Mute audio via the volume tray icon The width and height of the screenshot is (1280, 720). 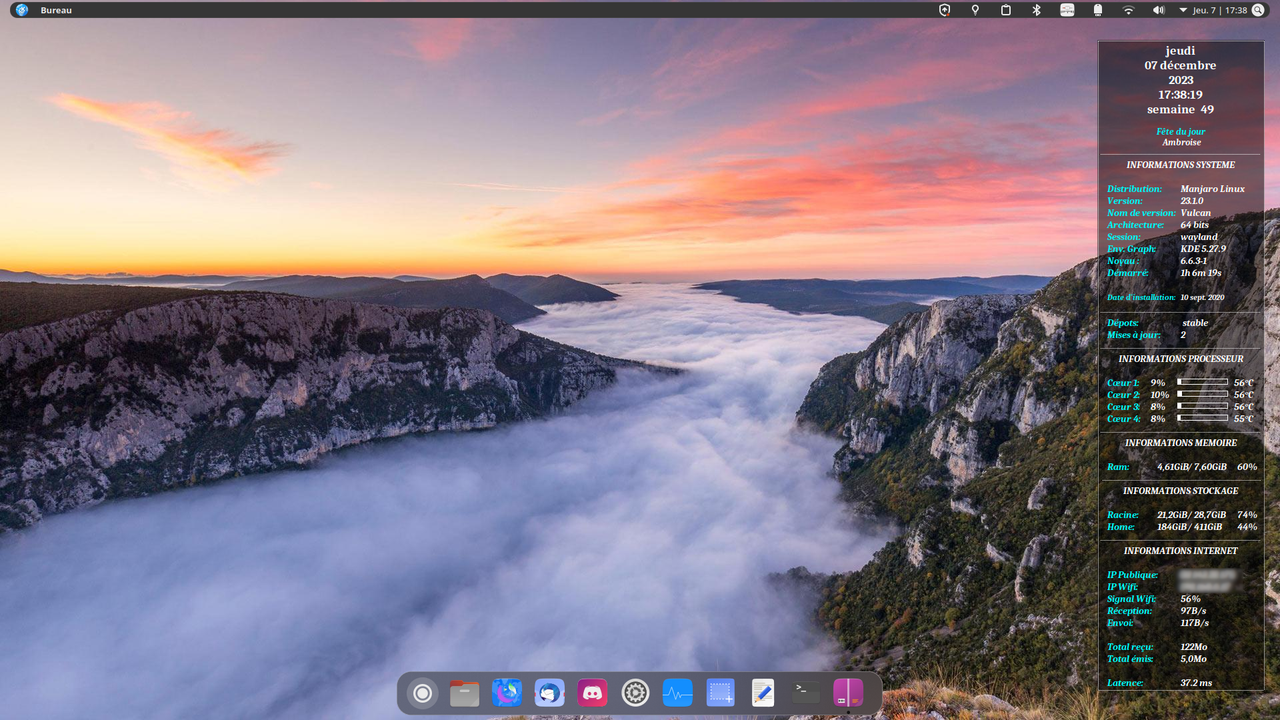(1160, 10)
